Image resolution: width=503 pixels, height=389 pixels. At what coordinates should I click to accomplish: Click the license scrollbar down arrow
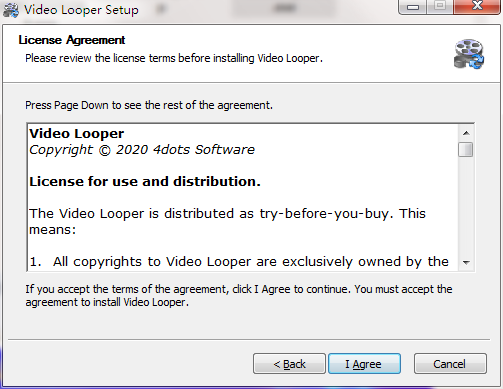coord(466,263)
